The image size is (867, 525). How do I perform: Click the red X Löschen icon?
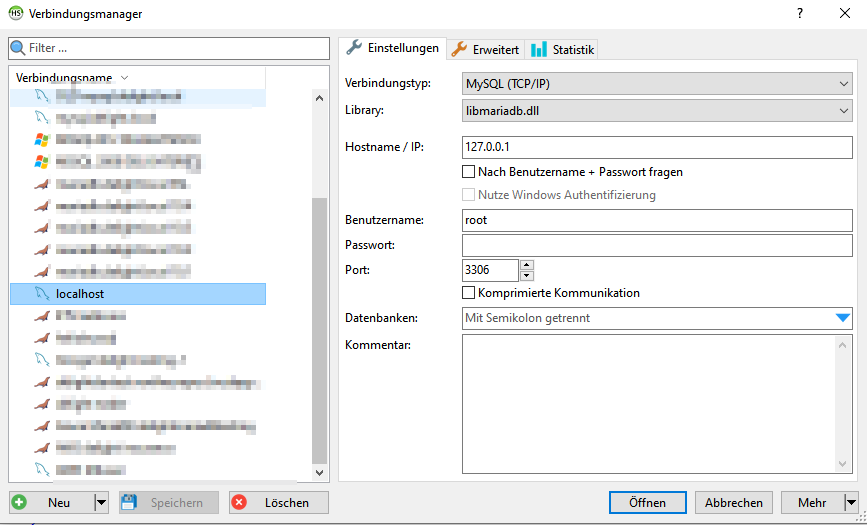pos(238,503)
